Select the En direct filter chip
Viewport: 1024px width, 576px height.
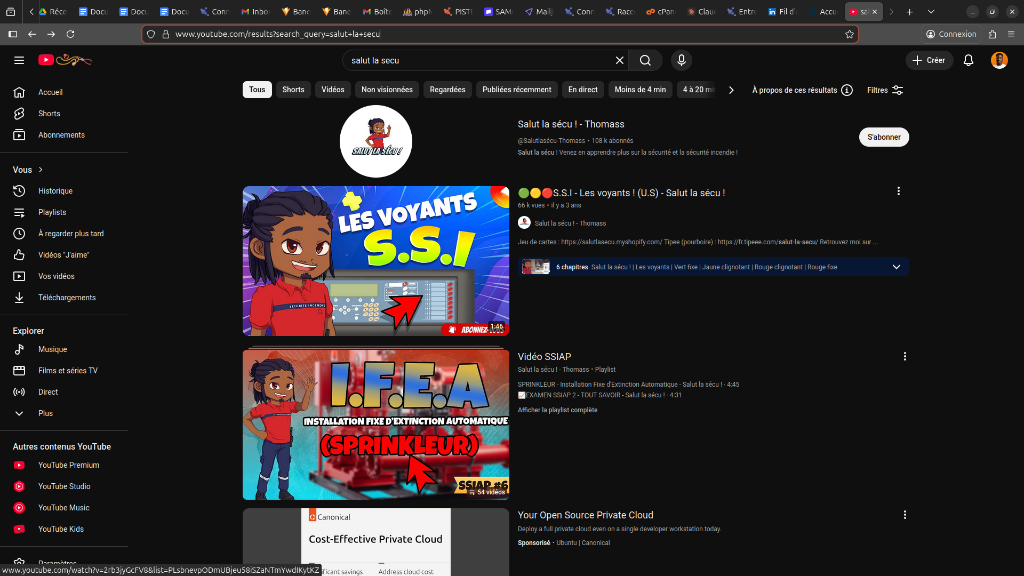[x=583, y=89]
